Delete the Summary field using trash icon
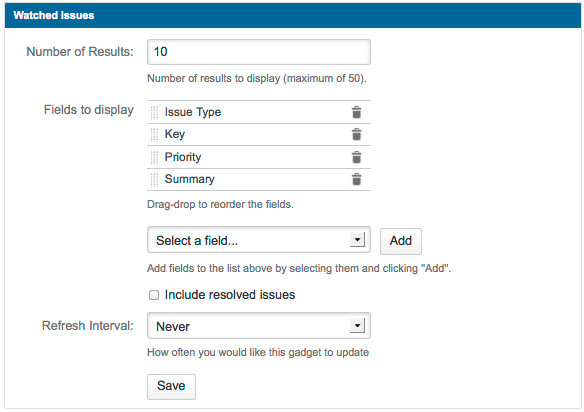 (356, 179)
